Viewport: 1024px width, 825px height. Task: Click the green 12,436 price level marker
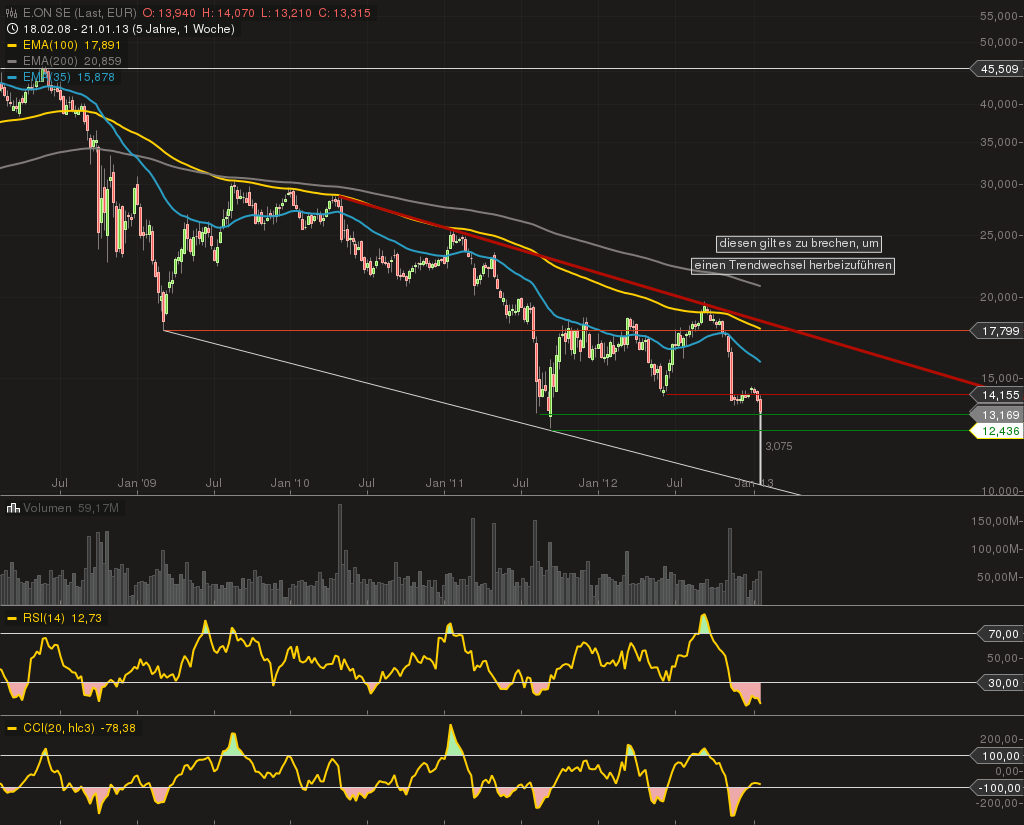click(997, 431)
